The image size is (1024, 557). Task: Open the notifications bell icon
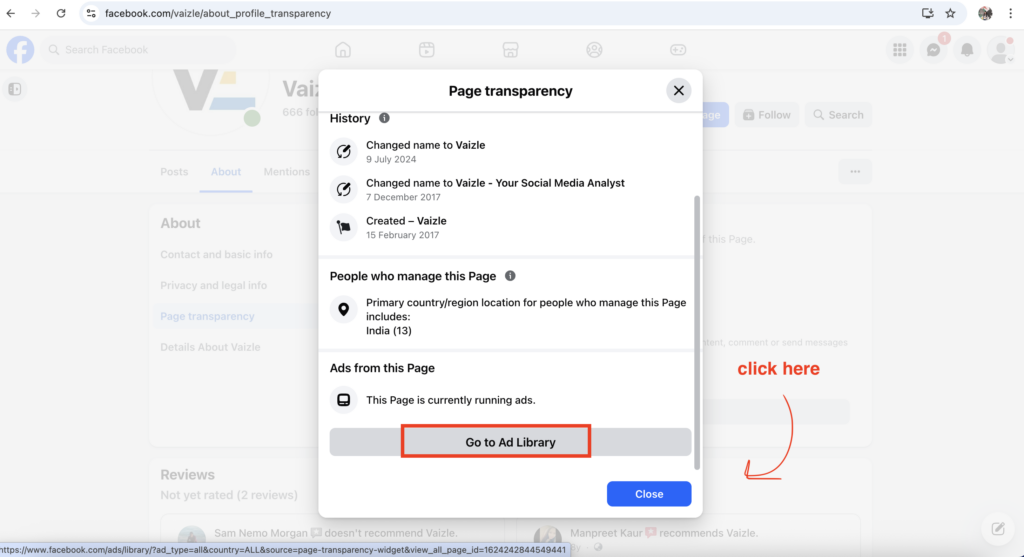pyautogui.click(x=967, y=50)
